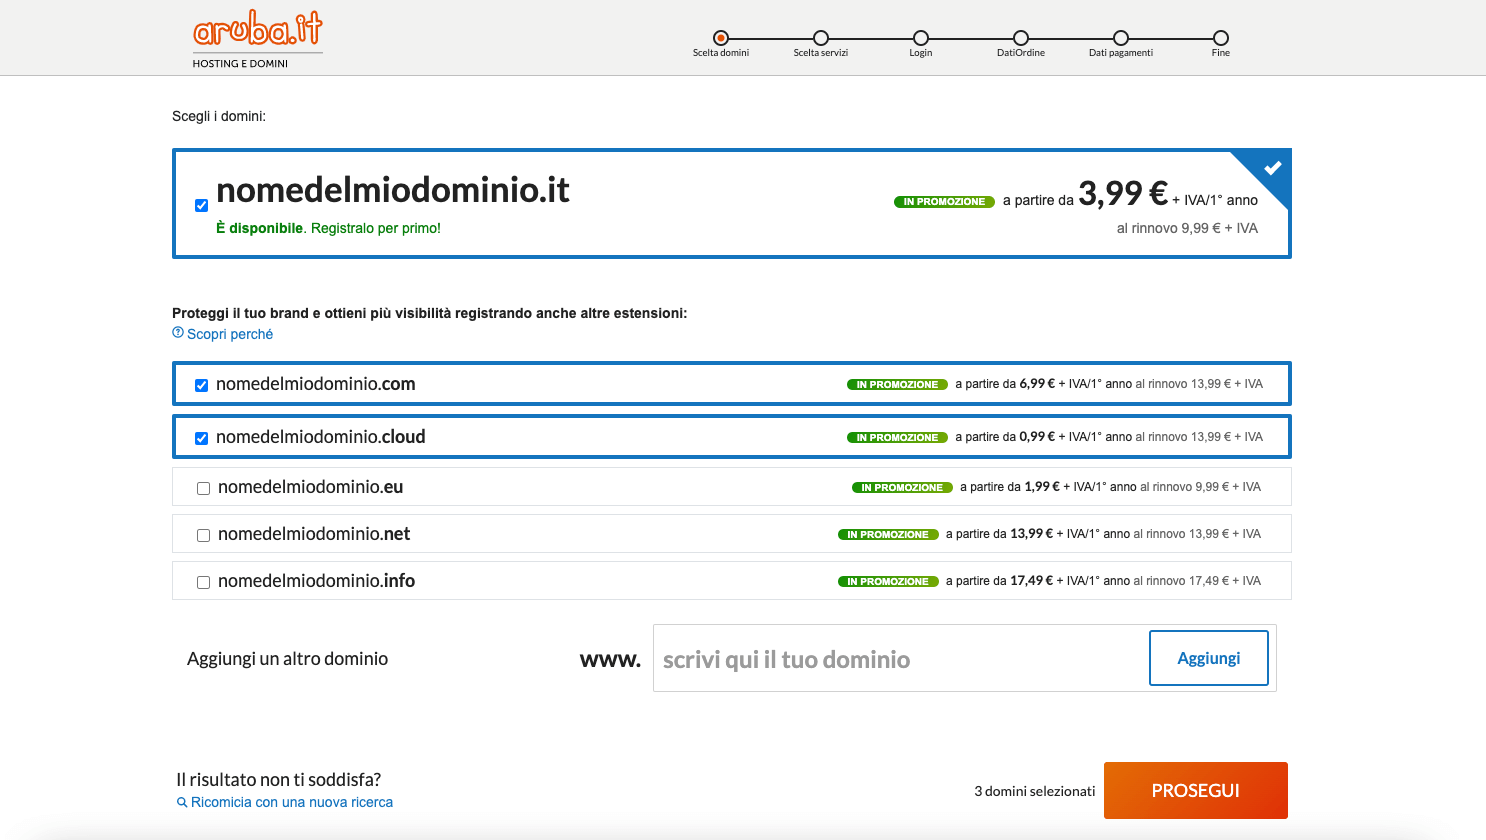
Task: Select the nomedelmiodominio.info checkbox
Action: pyautogui.click(x=203, y=581)
